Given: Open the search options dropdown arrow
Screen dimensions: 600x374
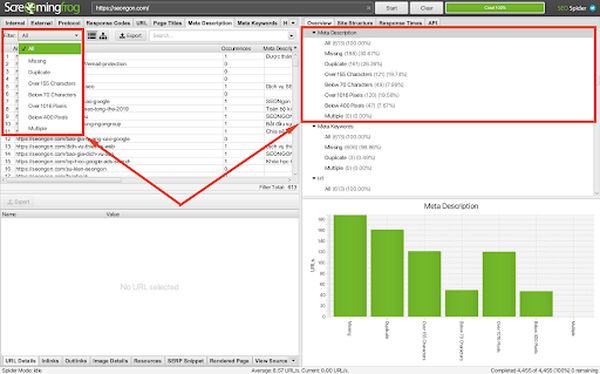Looking at the screenshot, I should click(x=291, y=36).
